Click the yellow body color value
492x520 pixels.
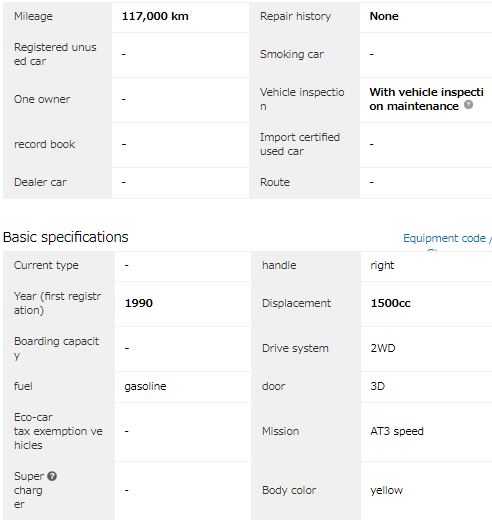(x=386, y=490)
